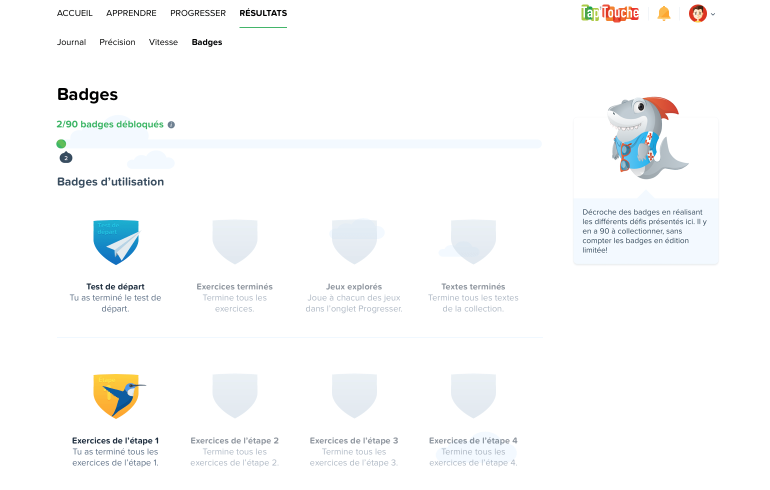
Task: Click the info icon beside badges débloqués
Action: point(171,125)
